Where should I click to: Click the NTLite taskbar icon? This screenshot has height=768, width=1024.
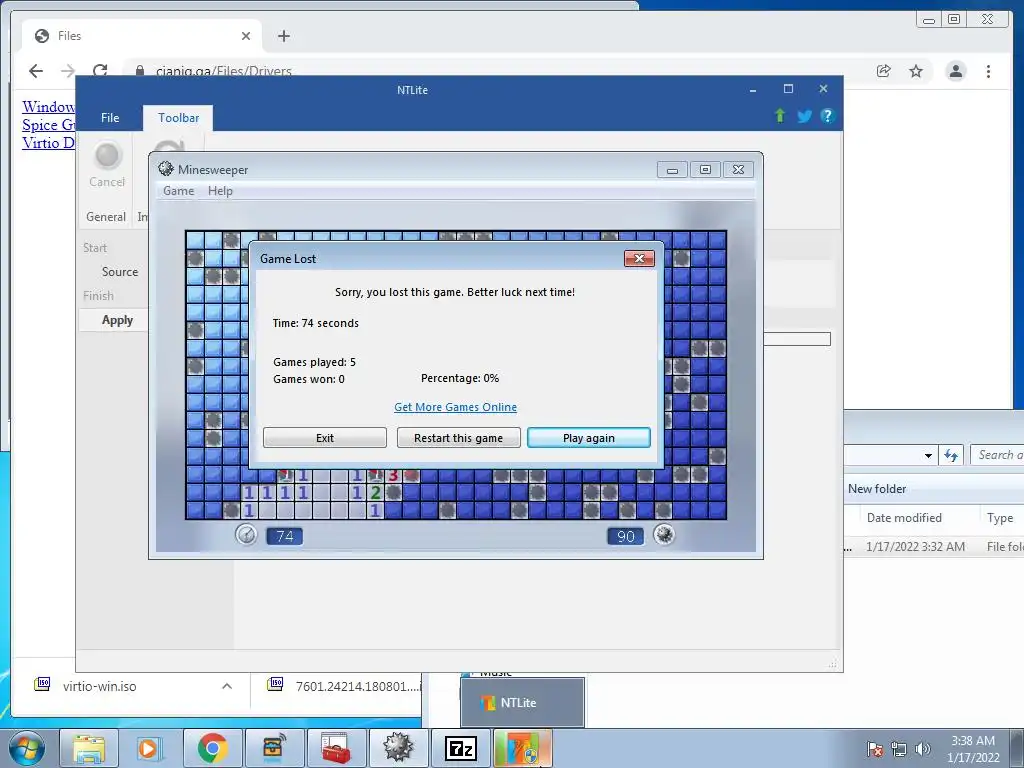point(522,748)
